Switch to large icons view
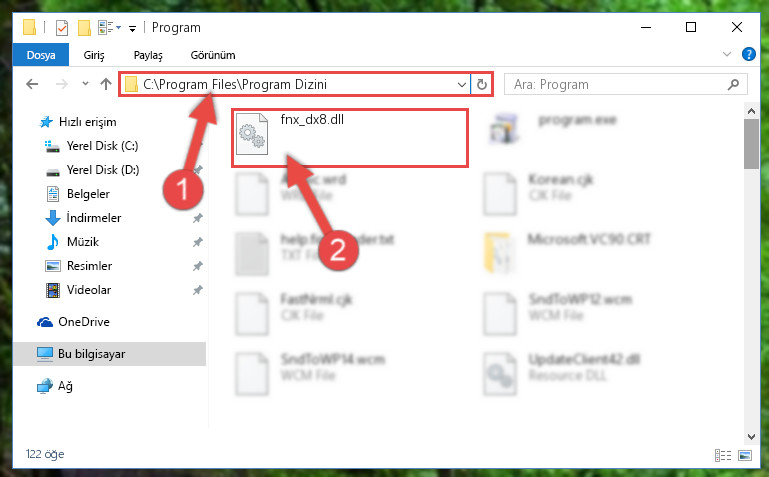The height and width of the screenshot is (477, 769). pos(745,455)
